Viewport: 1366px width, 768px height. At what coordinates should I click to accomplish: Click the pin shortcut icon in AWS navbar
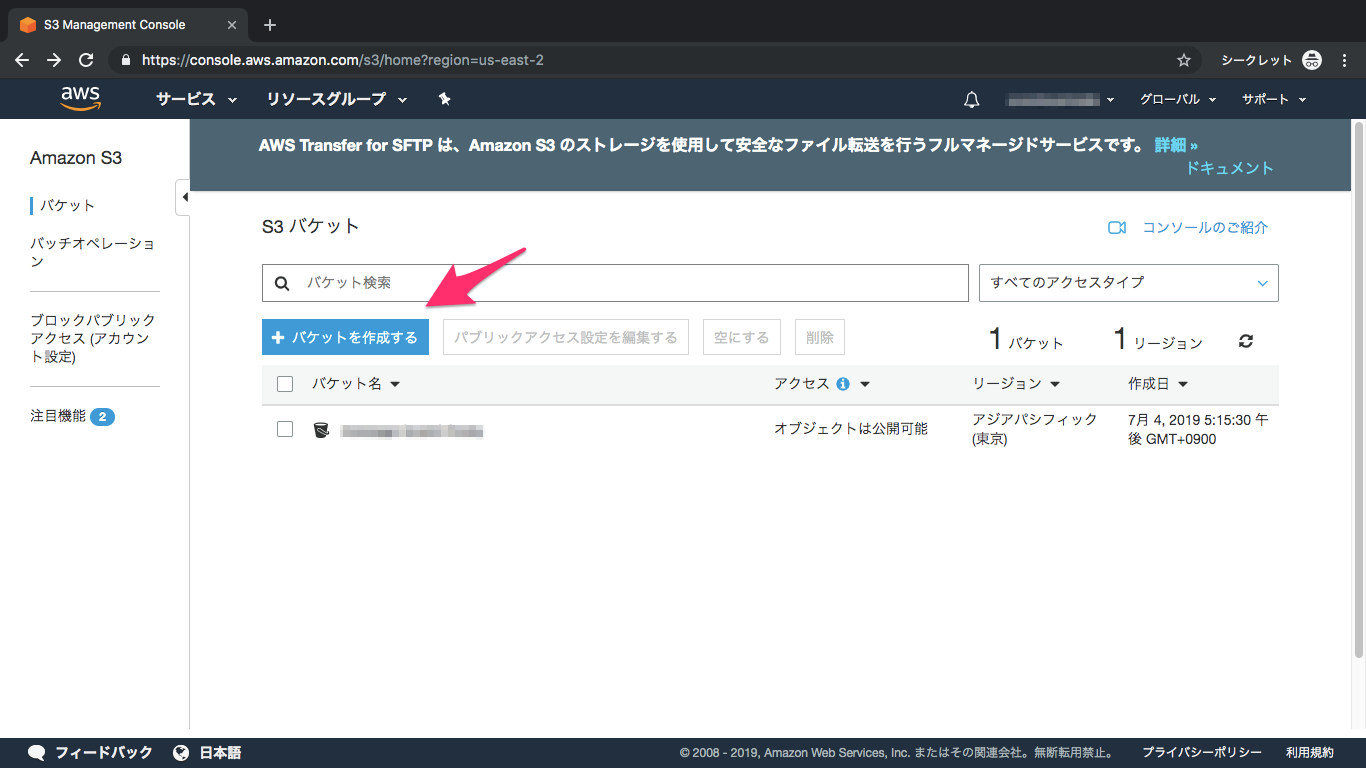click(x=445, y=99)
